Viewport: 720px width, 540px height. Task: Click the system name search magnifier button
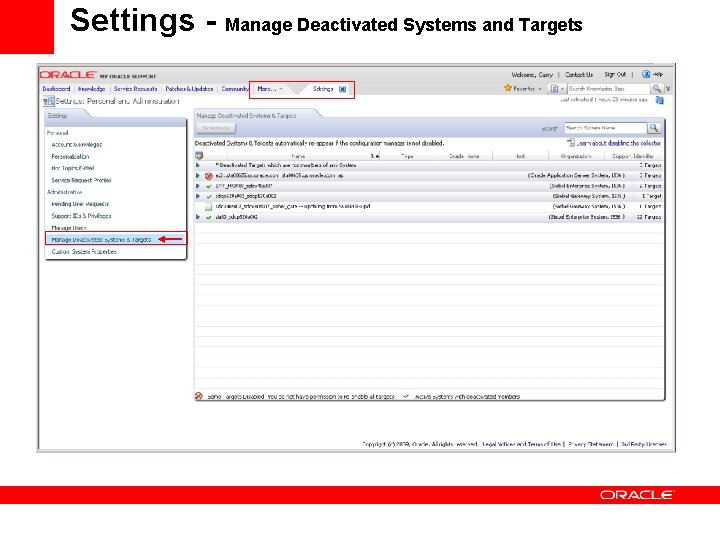[654, 128]
